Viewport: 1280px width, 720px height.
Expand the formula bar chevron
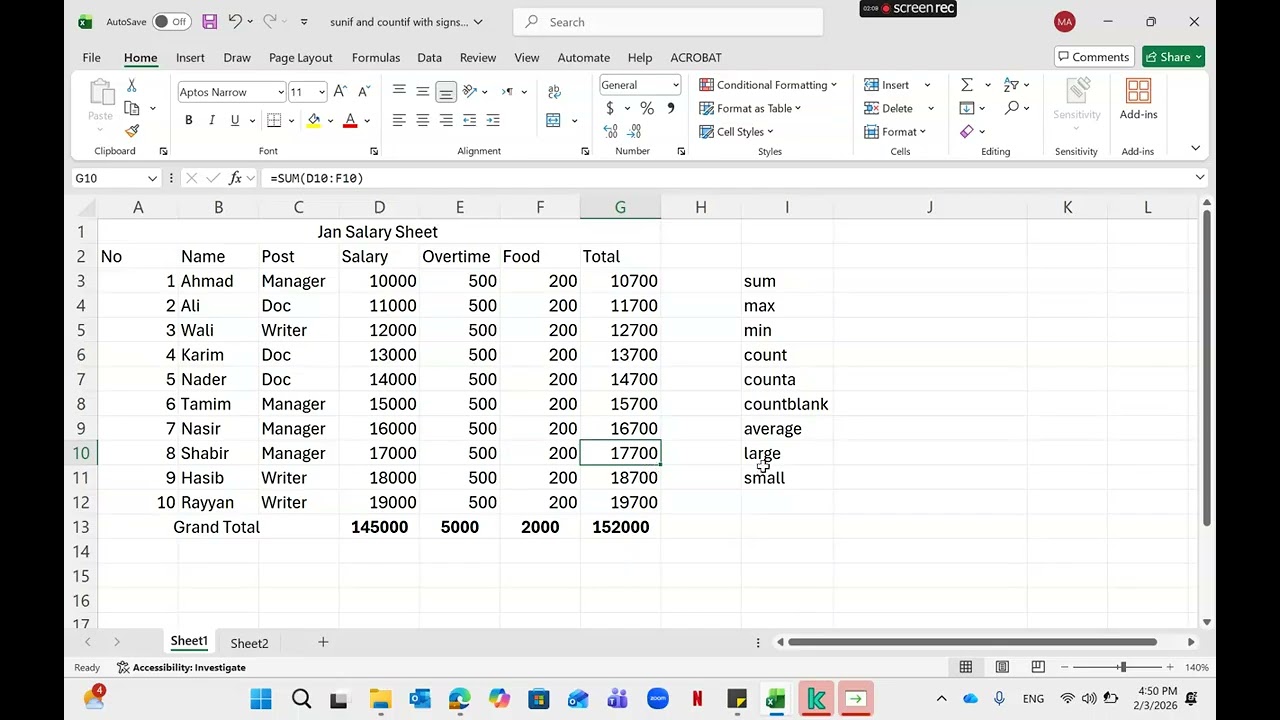tap(1200, 178)
